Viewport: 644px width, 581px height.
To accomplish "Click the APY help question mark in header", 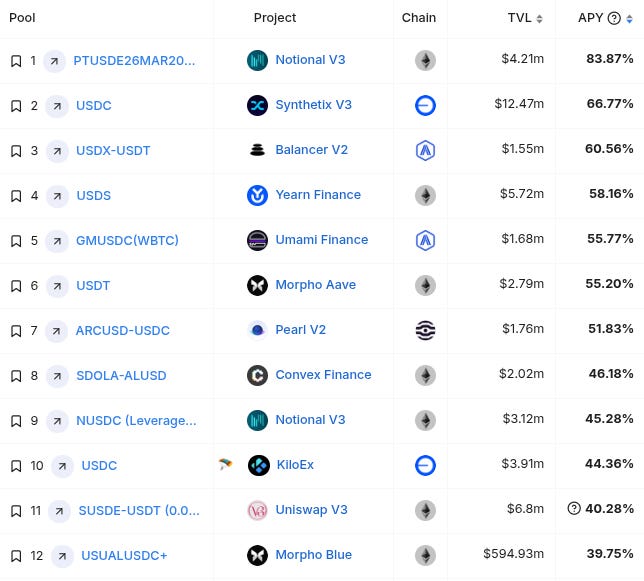I will click(x=614, y=18).
